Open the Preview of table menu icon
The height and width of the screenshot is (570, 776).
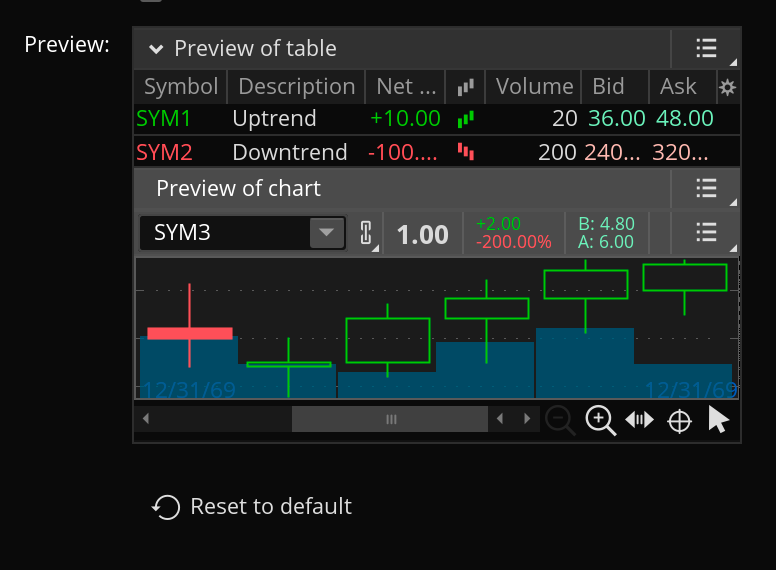pyautogui.click(x=706, y=48)
